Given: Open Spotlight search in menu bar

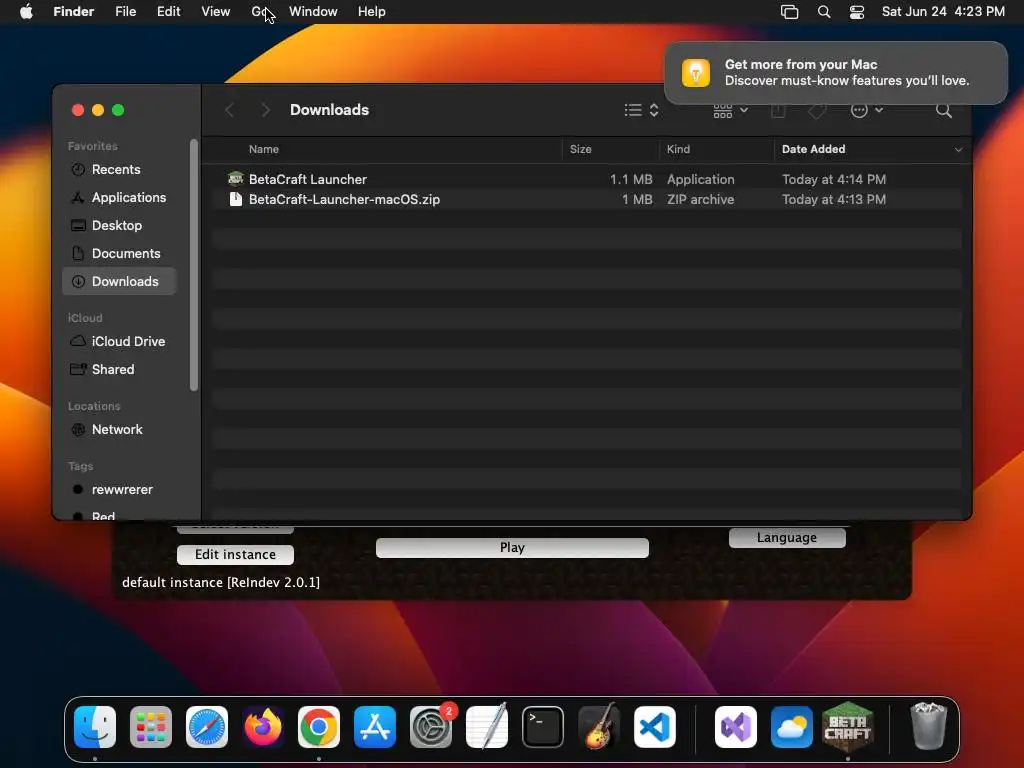Looking at the screenshot, I should [x=824, y=12].
